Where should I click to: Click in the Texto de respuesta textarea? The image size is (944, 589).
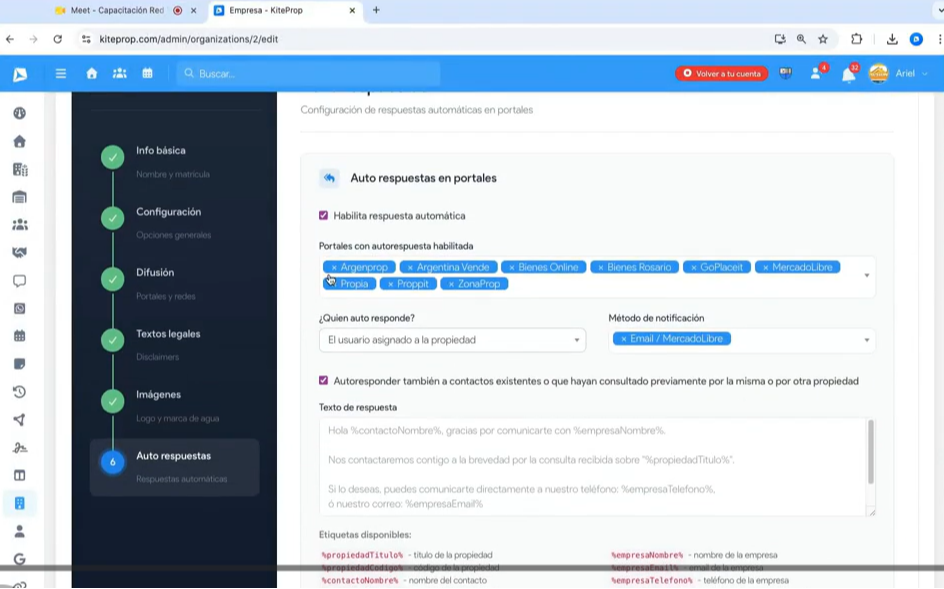(x=594, y=467)
